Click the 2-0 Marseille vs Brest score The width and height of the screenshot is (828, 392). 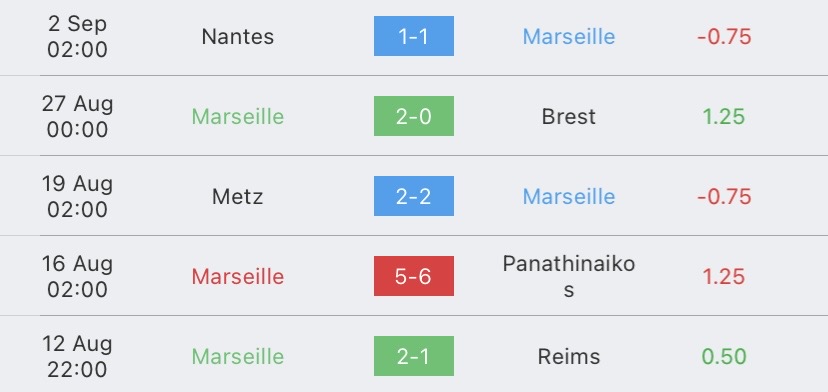[x=413, y=116]
